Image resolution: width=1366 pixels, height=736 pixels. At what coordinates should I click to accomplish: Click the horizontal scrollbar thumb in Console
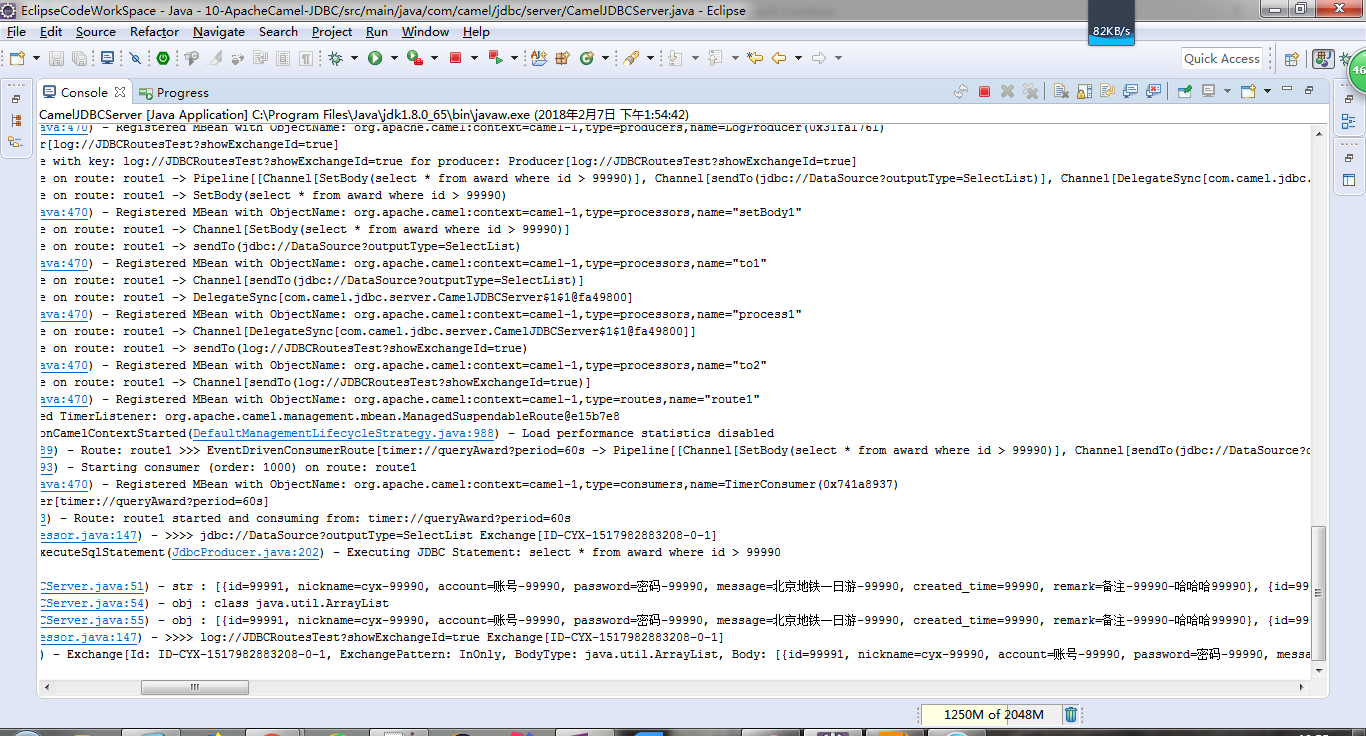[194, 687]
